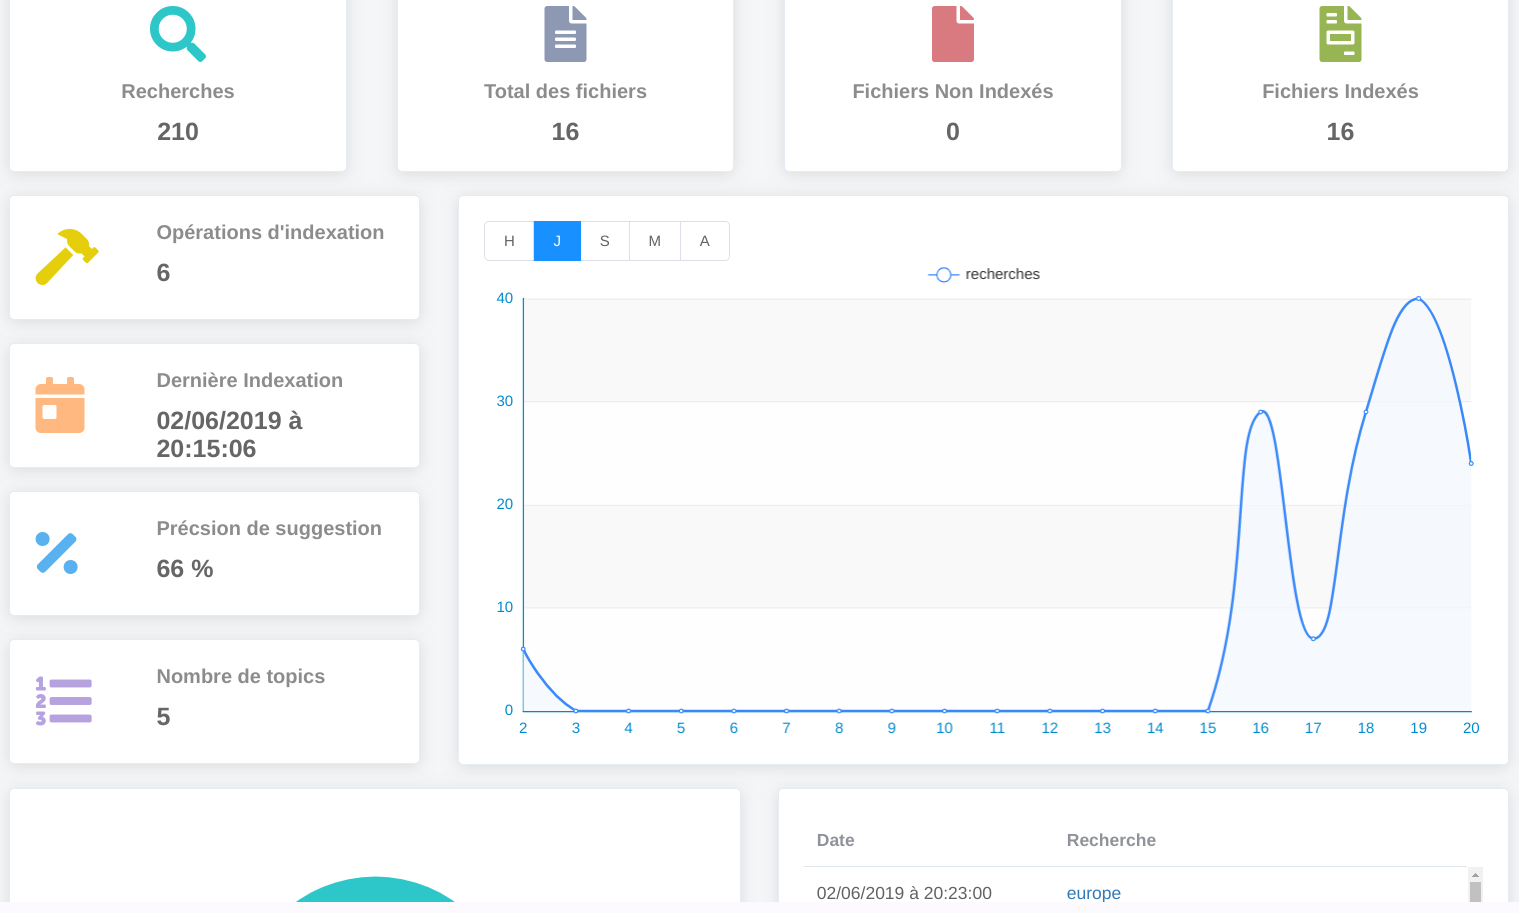Screen dimensions: 1519x913
Task: Switch chart to S period tab
Action: click(605, 241)
